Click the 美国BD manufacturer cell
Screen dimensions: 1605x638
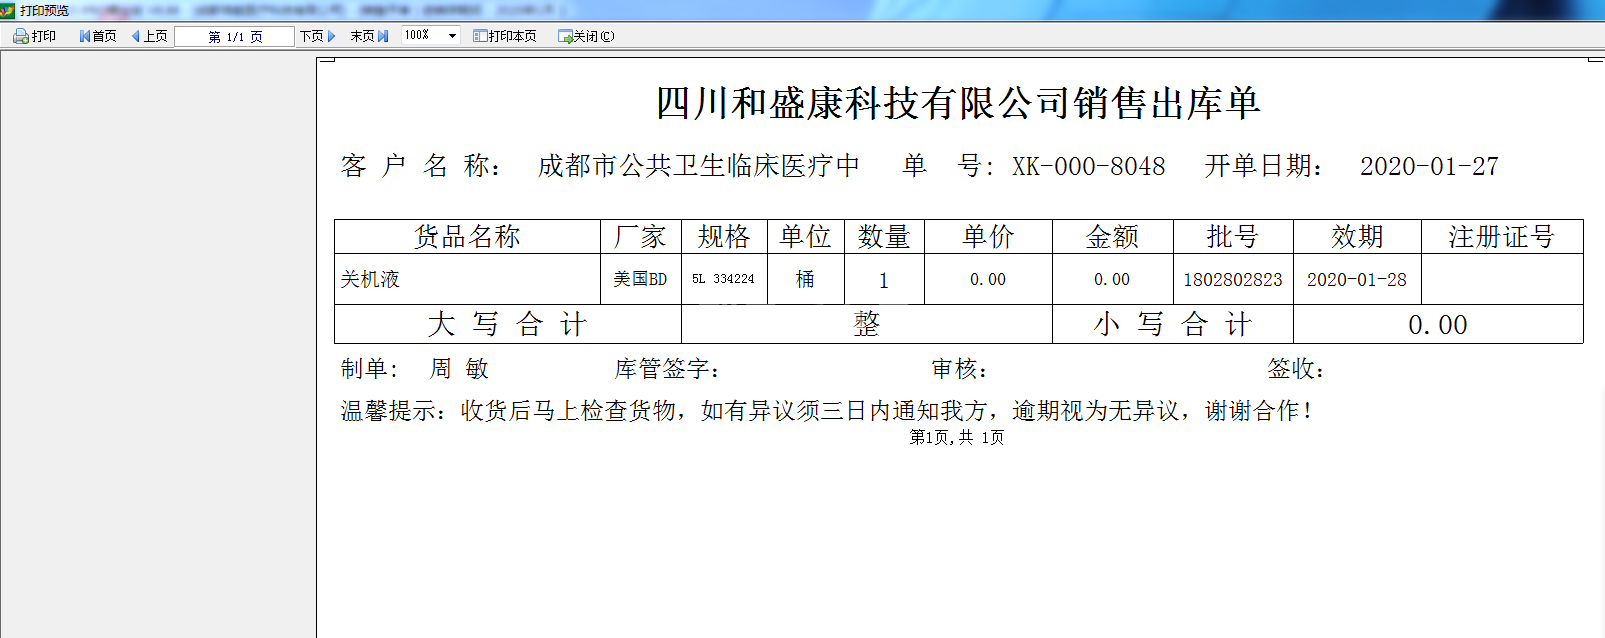coord(640,279)
